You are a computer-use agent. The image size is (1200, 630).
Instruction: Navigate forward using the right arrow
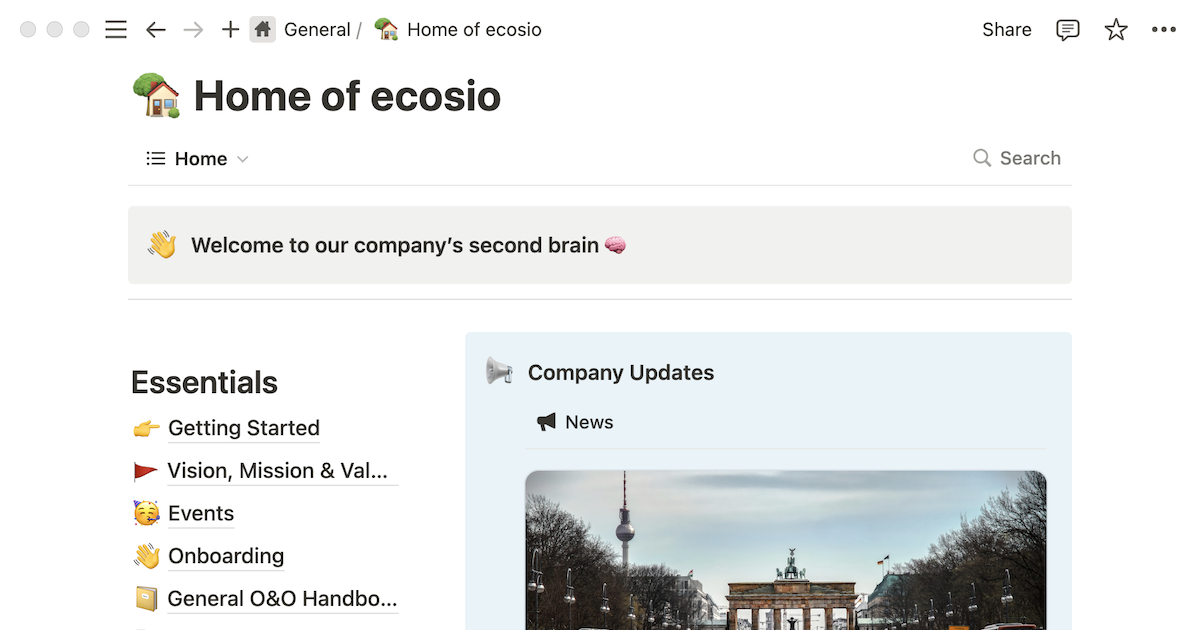point(193,29)
